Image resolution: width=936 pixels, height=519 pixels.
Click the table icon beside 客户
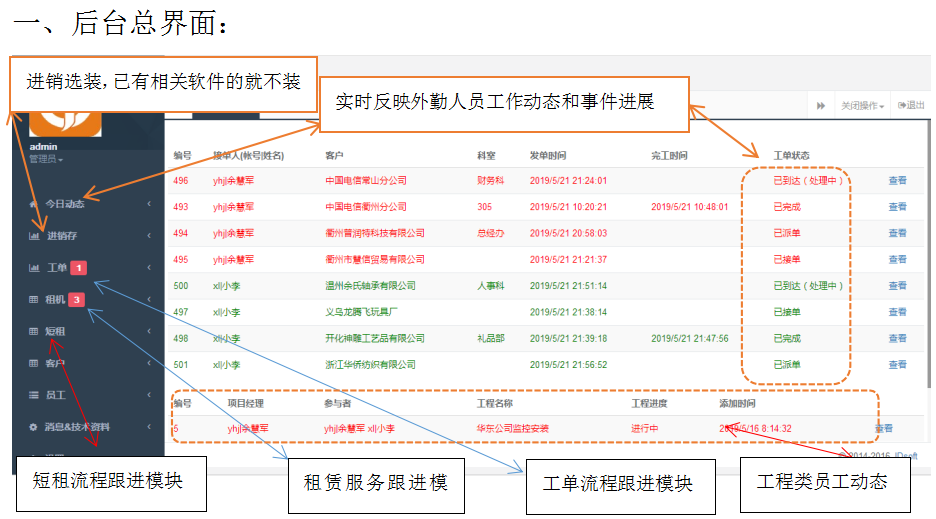33,363
